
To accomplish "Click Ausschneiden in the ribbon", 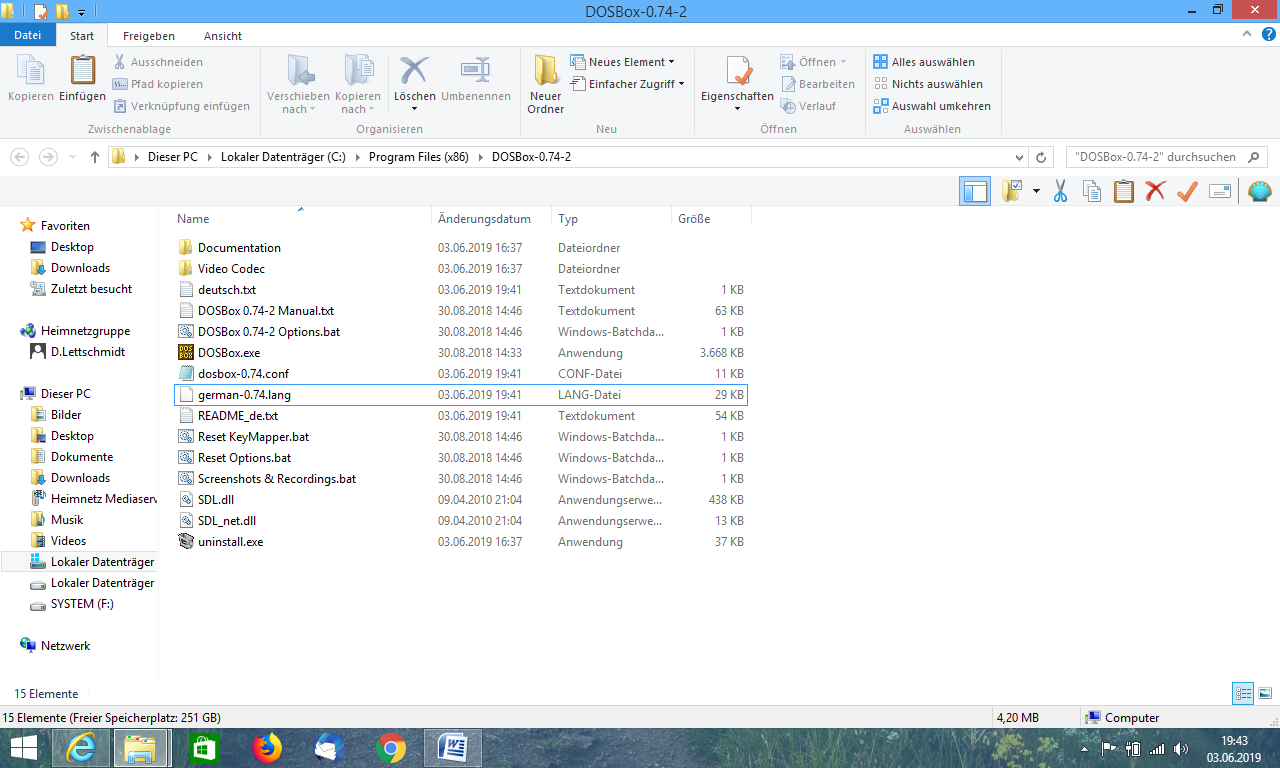I will (x=156, y=62).
